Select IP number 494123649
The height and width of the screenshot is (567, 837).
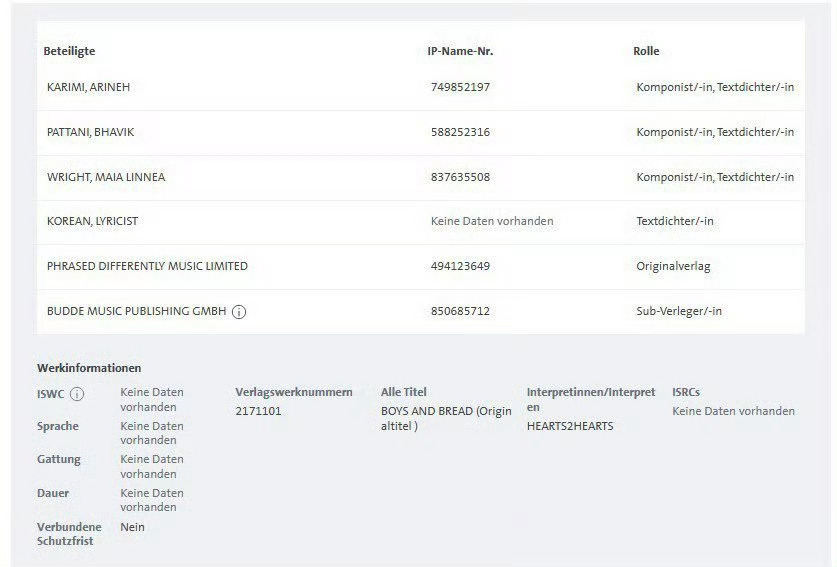tap(460, 266)
